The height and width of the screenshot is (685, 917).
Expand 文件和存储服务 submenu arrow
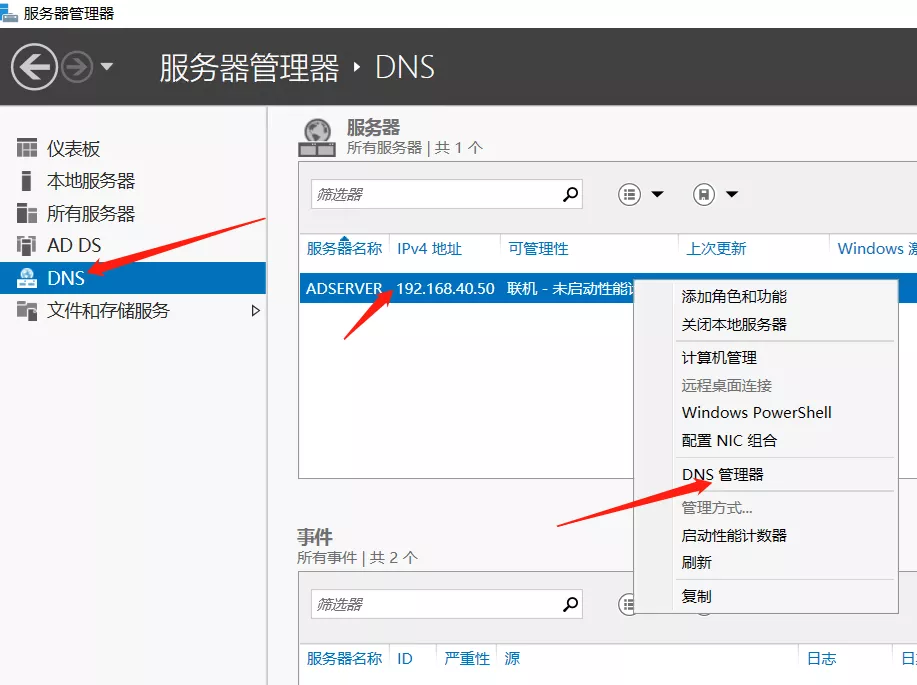[255, 311]
